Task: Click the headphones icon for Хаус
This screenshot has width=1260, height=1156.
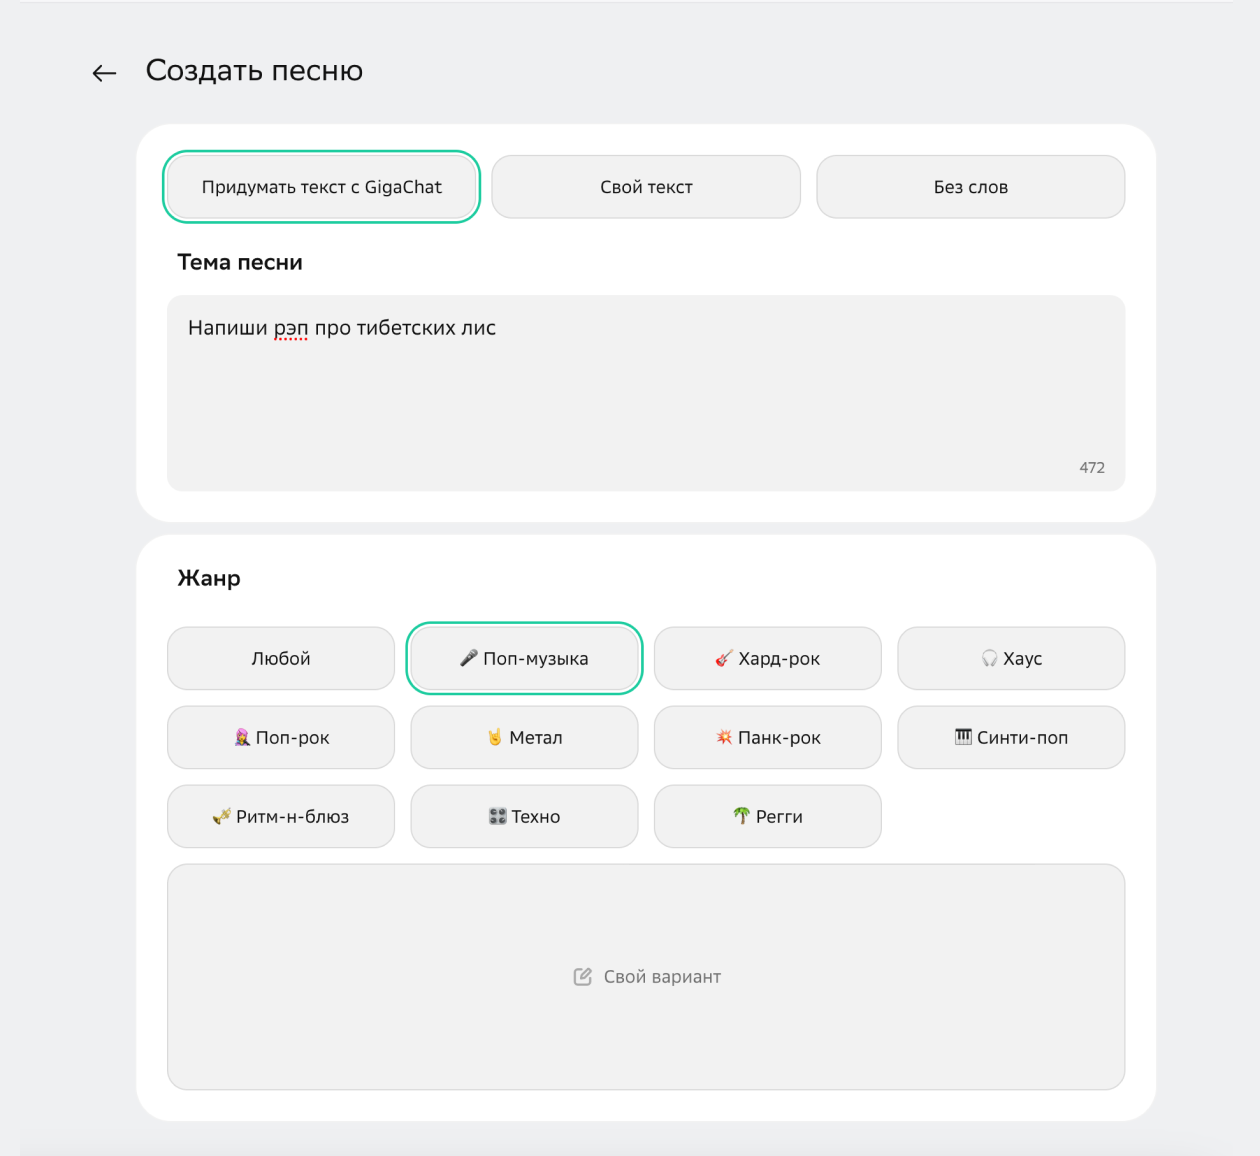Action: point(990,658)
